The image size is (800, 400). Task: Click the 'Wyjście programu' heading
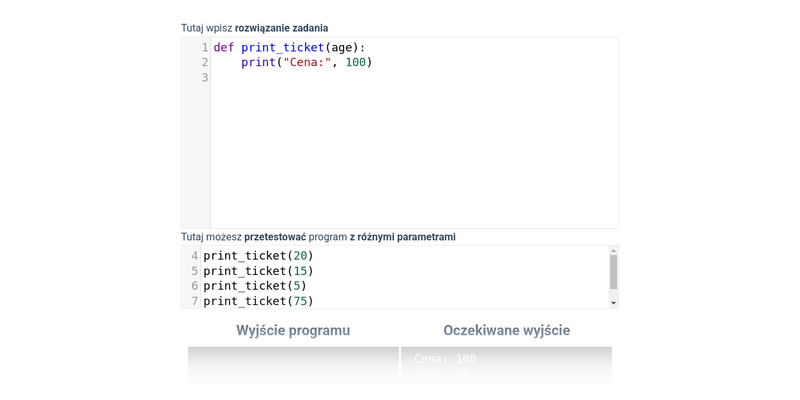point(293,330)
